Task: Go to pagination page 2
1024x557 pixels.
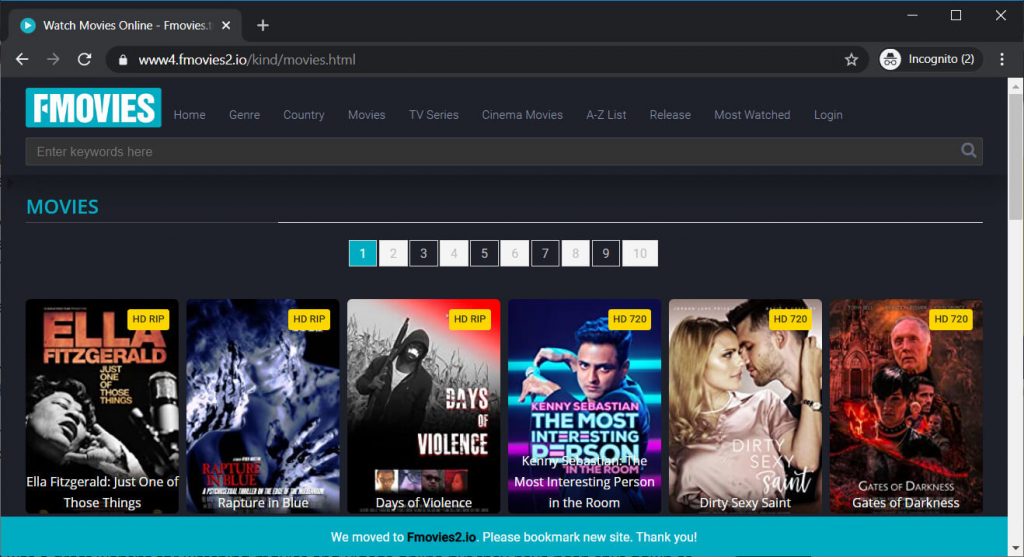Action: point(393,253)
